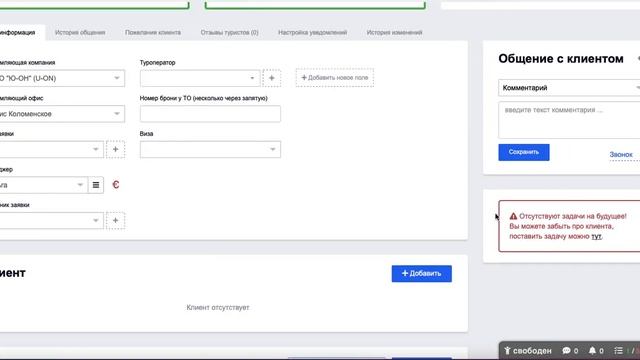Expand the заявки dropdown list

coord(51,149)
